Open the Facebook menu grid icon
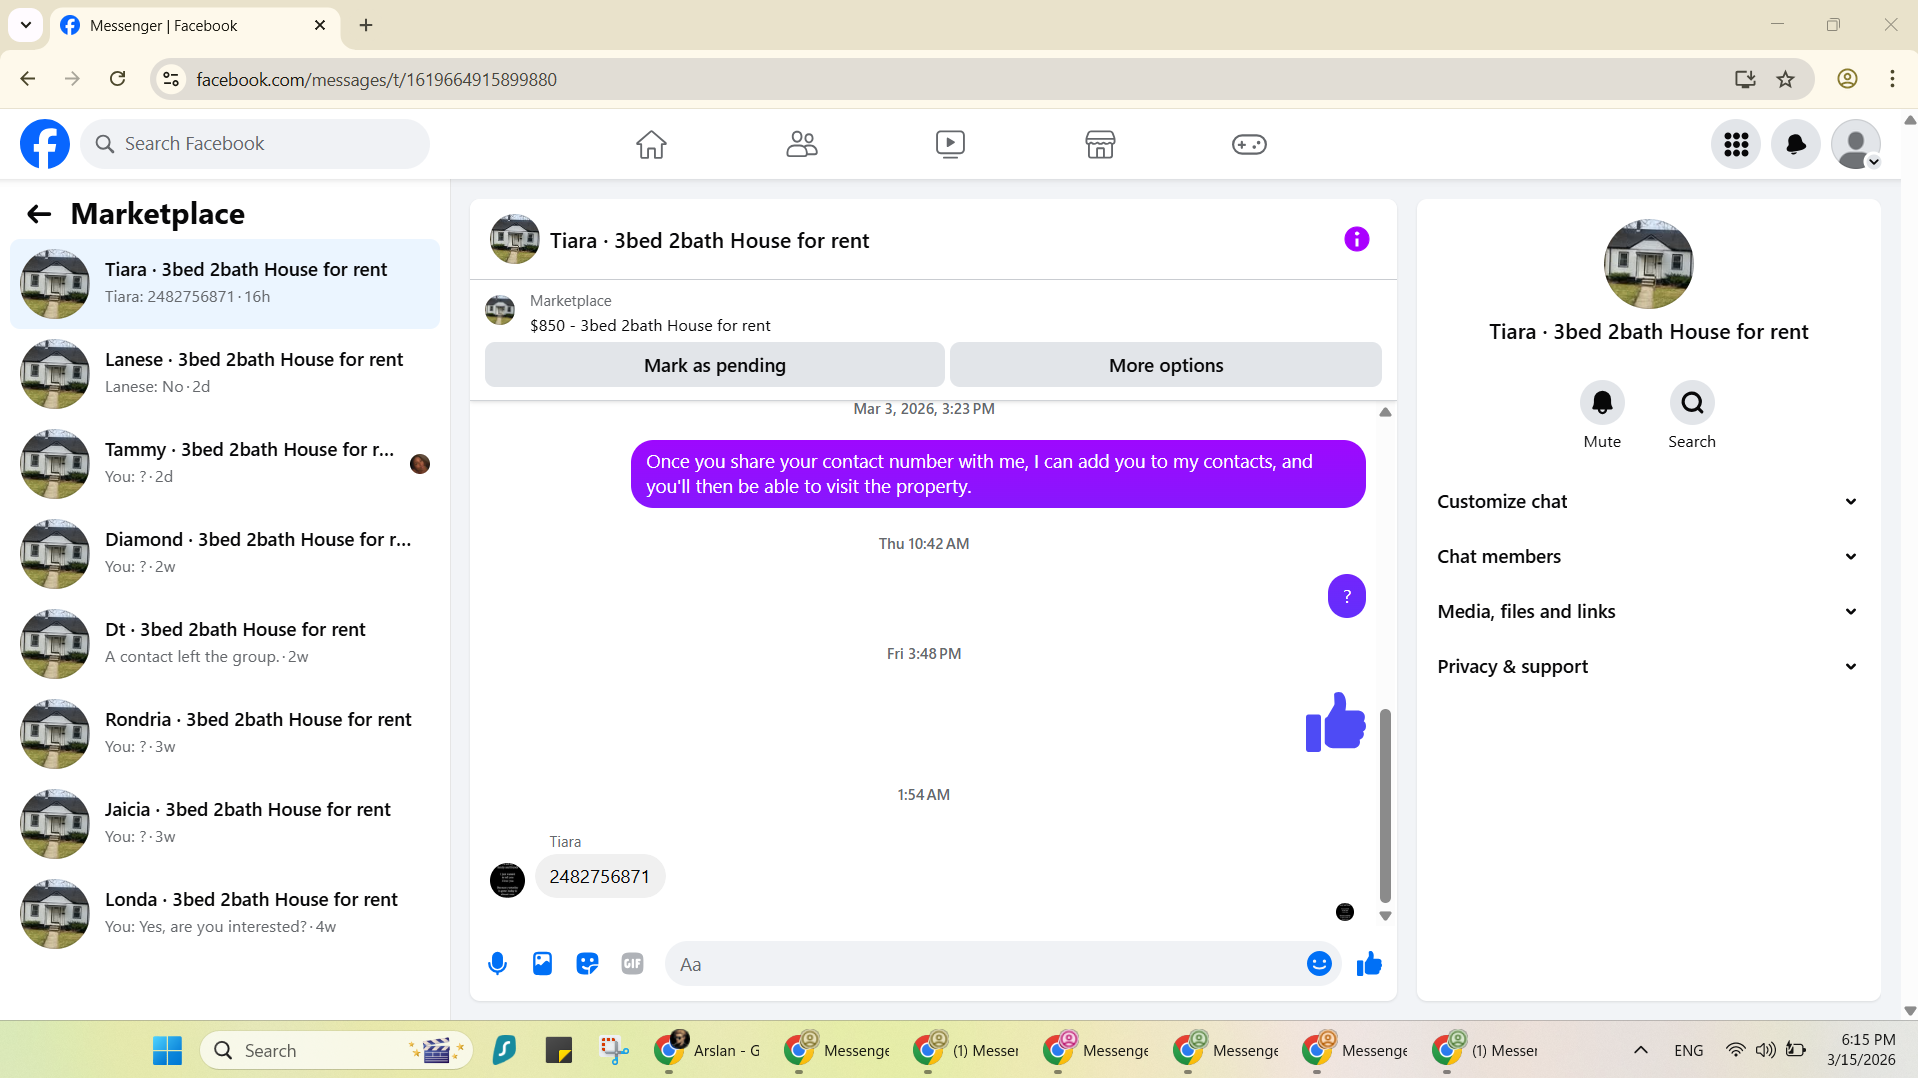Screen dimensions: 1918x1078 [x=1736, y=145]
